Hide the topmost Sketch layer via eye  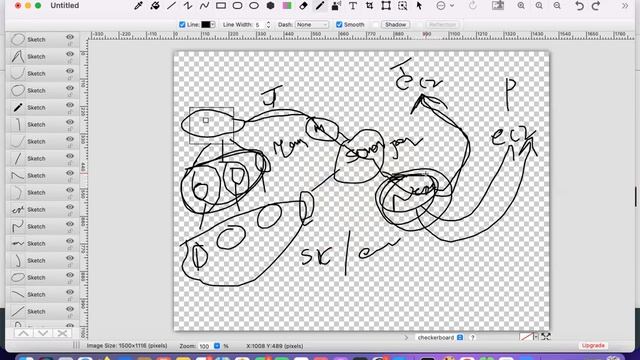(70, 37)
